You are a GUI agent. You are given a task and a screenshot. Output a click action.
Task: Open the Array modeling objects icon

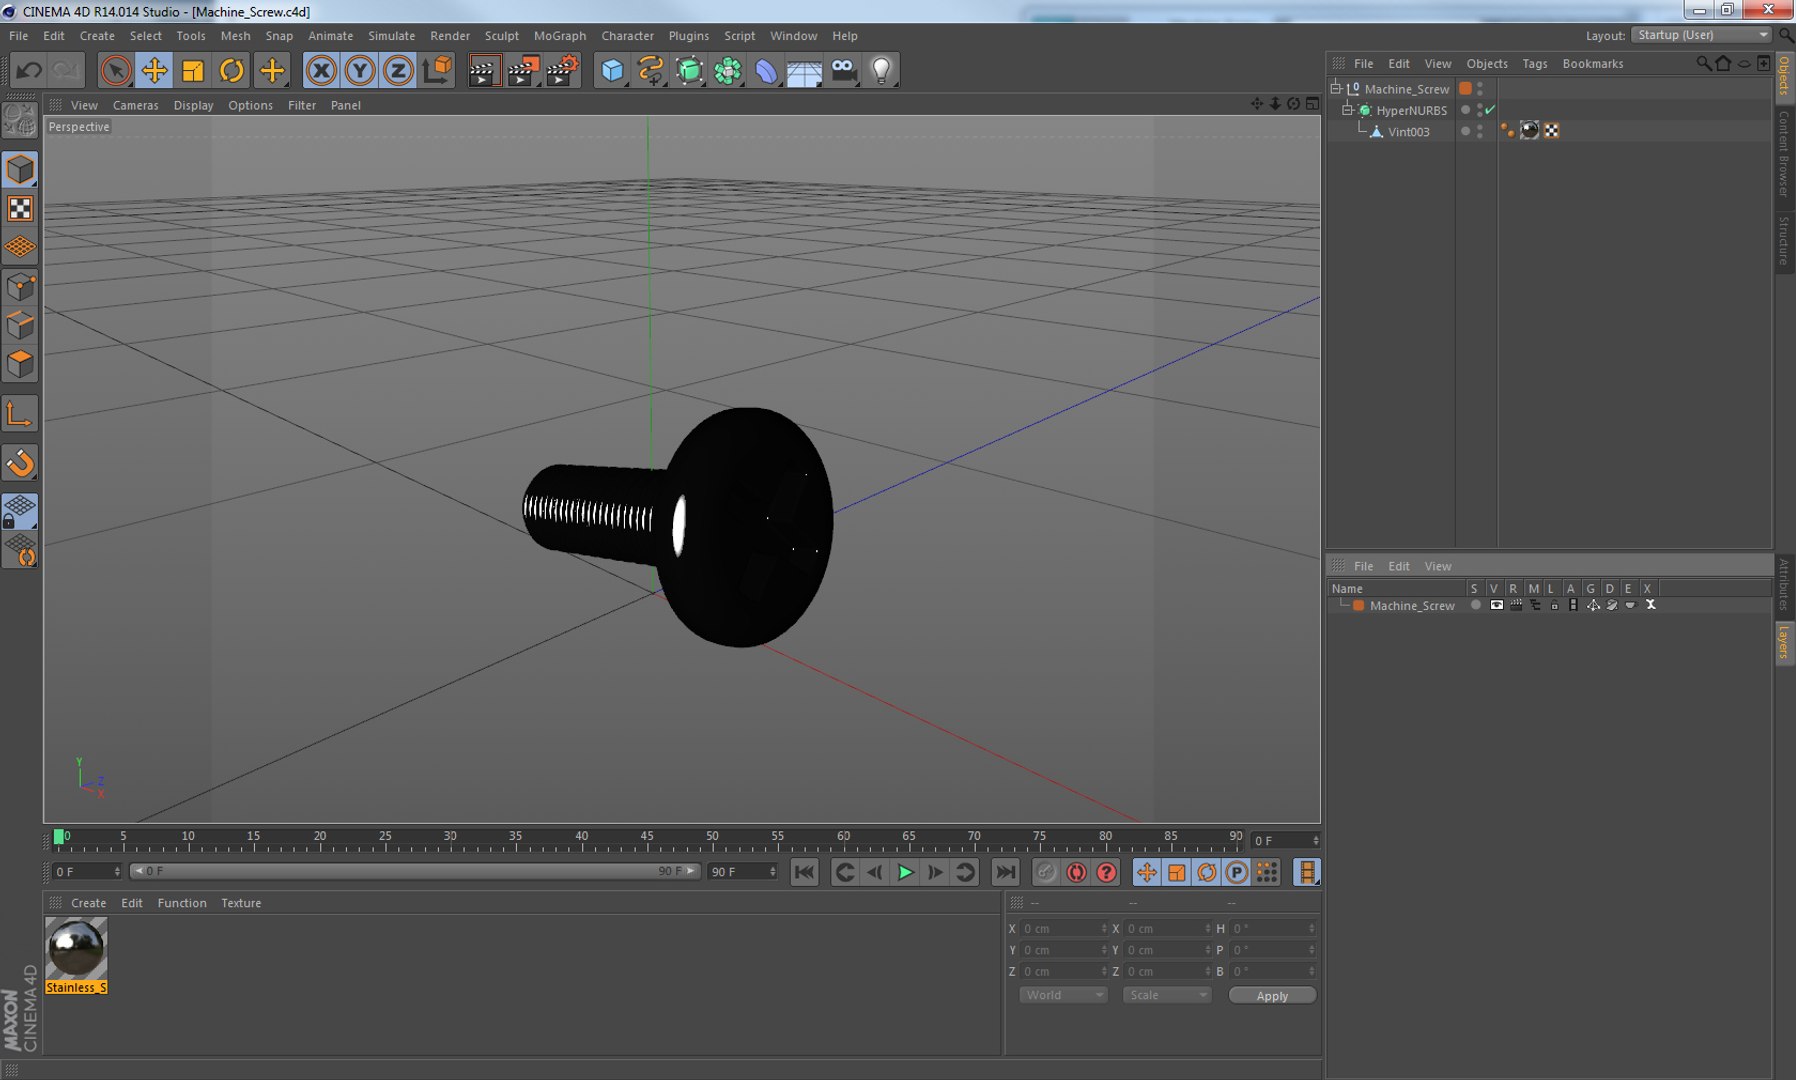pyautogui.click(x=728, y=70)
